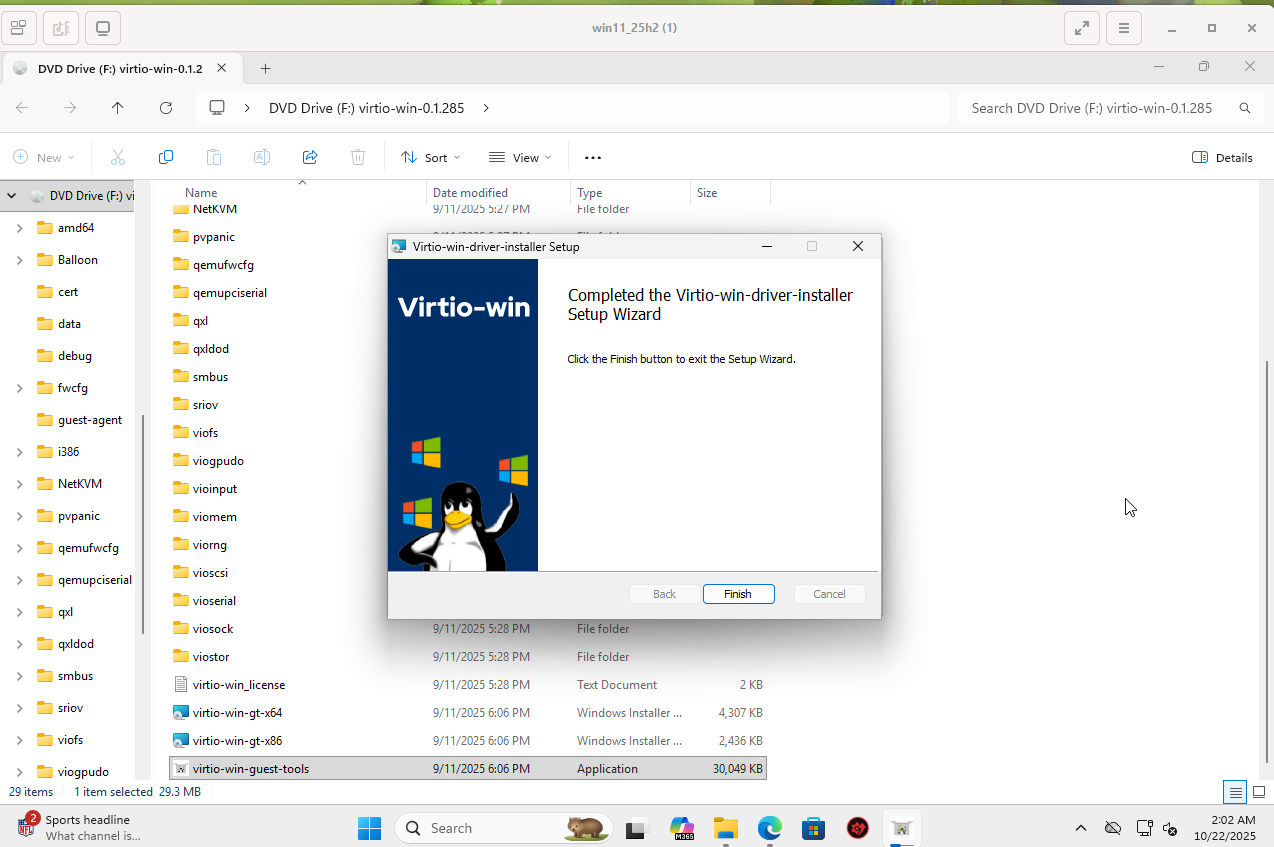This screenshot has width=1274, height=847.
Task: Open the See more ellipsis menu
Action: [x=593, y=157]
